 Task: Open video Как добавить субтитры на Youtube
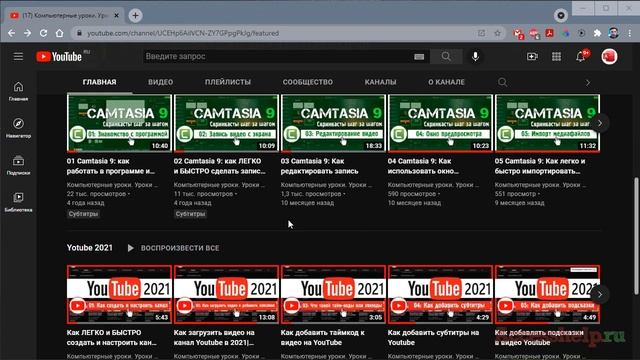coord(433,338)
